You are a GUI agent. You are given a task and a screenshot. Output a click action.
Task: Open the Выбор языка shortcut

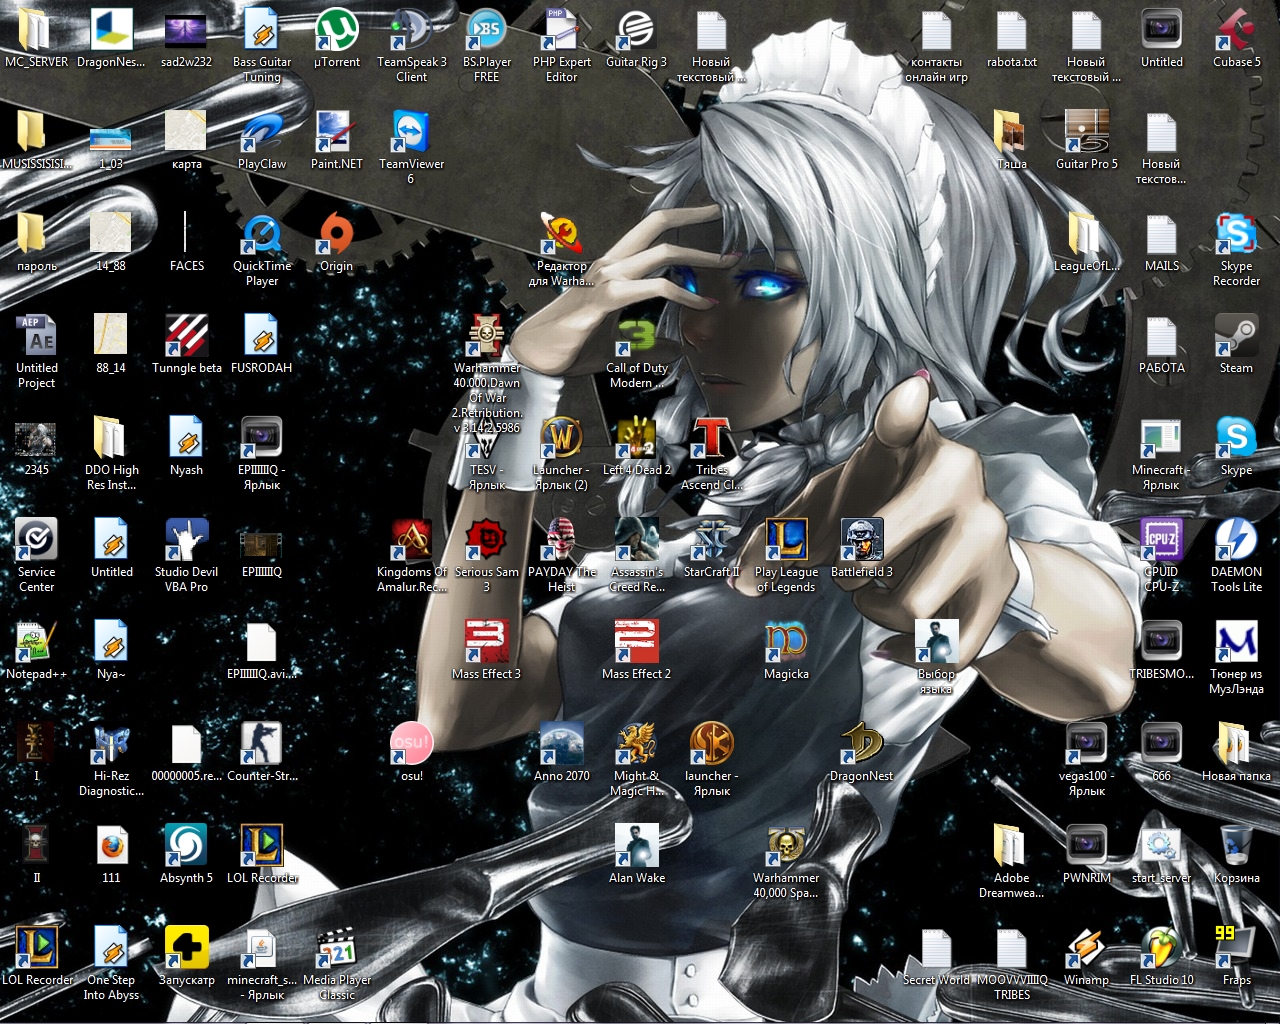pos(937,642)
